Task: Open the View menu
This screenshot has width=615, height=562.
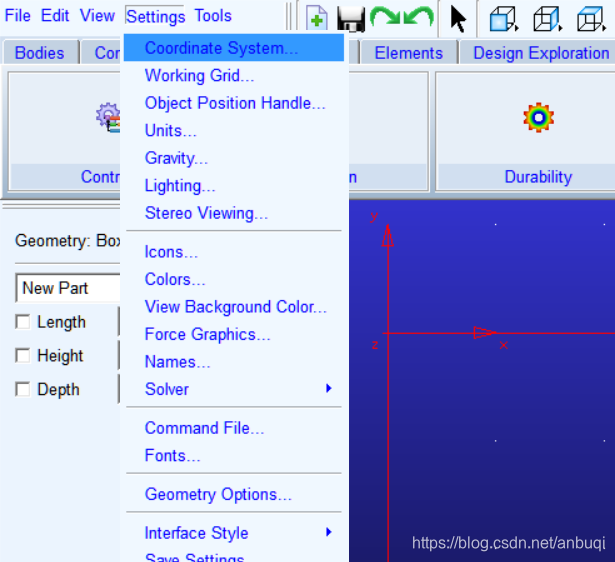Action: [x=97, y=16]
